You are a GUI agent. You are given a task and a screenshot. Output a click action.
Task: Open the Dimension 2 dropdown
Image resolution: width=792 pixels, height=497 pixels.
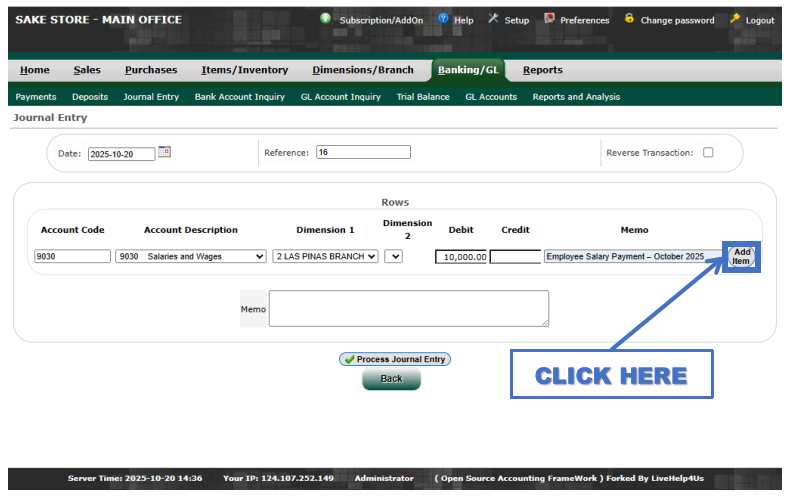tap(393, 256)
